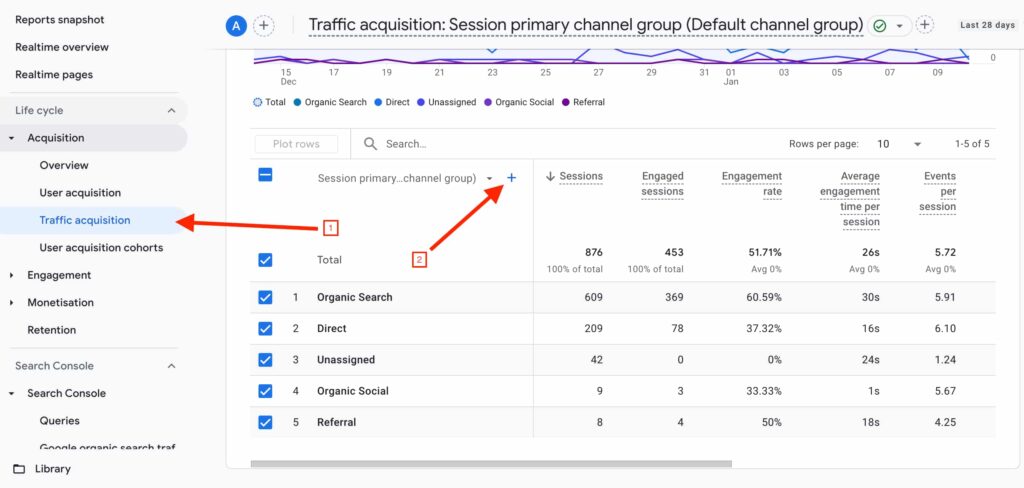
Task: Add secondary dimension with blue plus
Action: [x=511, y=178]
